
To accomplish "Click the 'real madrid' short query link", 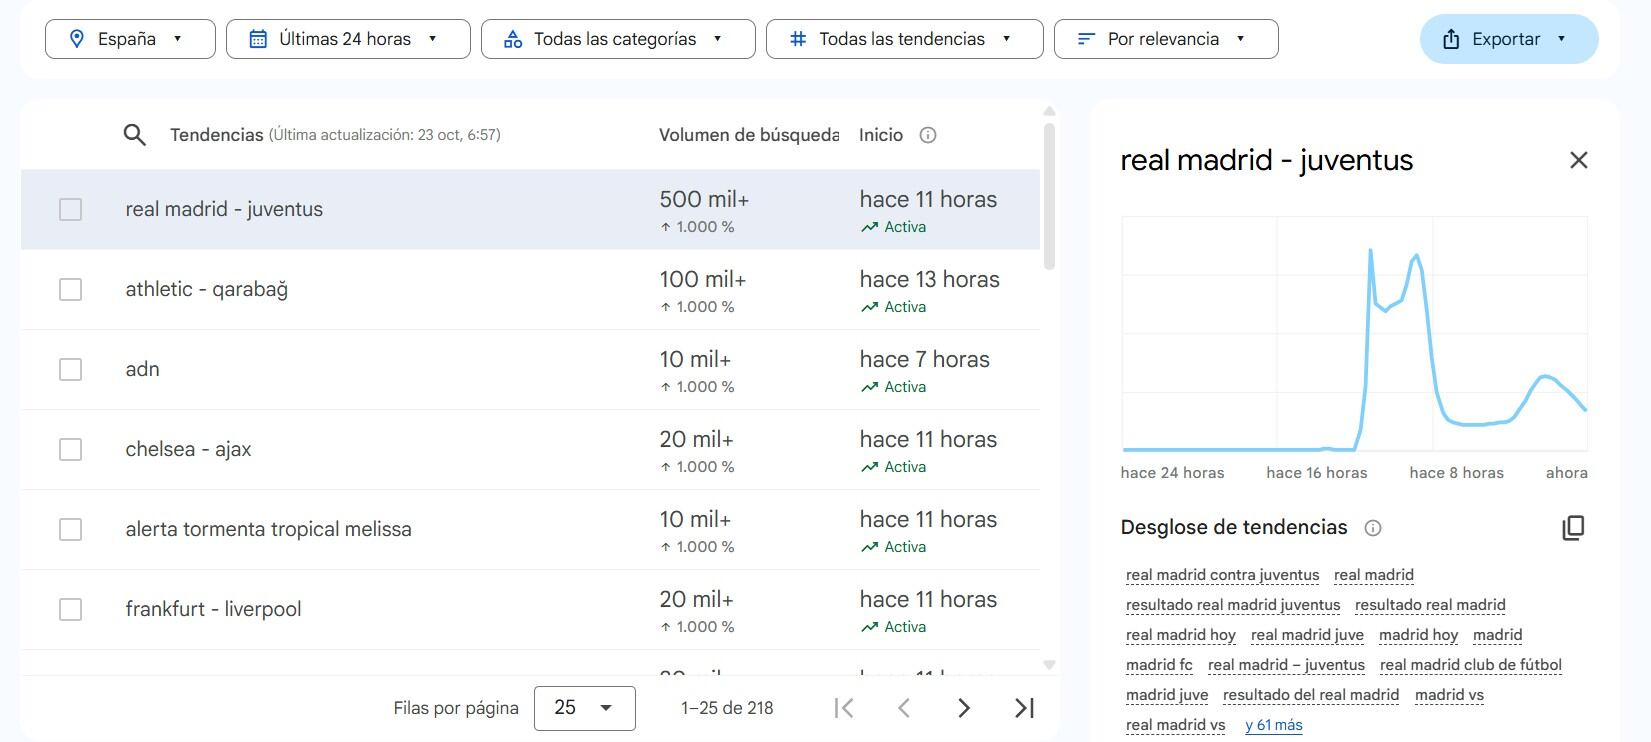I will (1374, 575).
